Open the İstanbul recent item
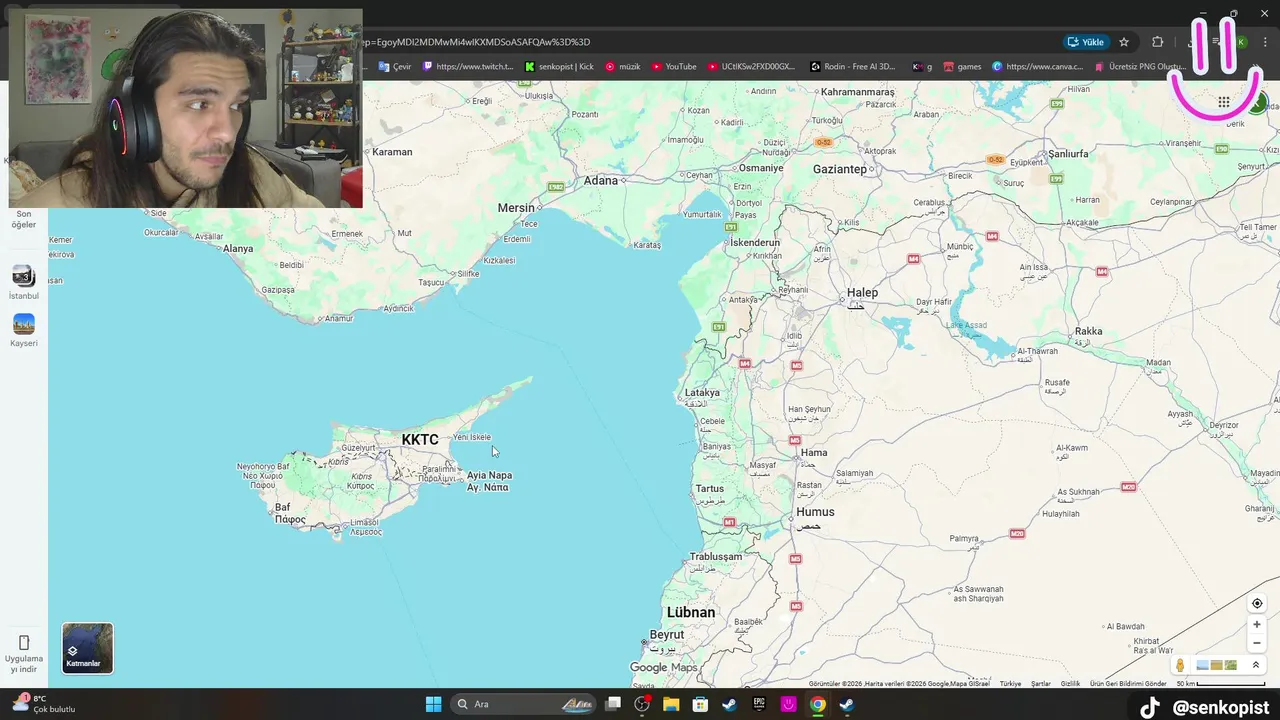This screenshot has height=720, width=1280. tap(23, 282)
